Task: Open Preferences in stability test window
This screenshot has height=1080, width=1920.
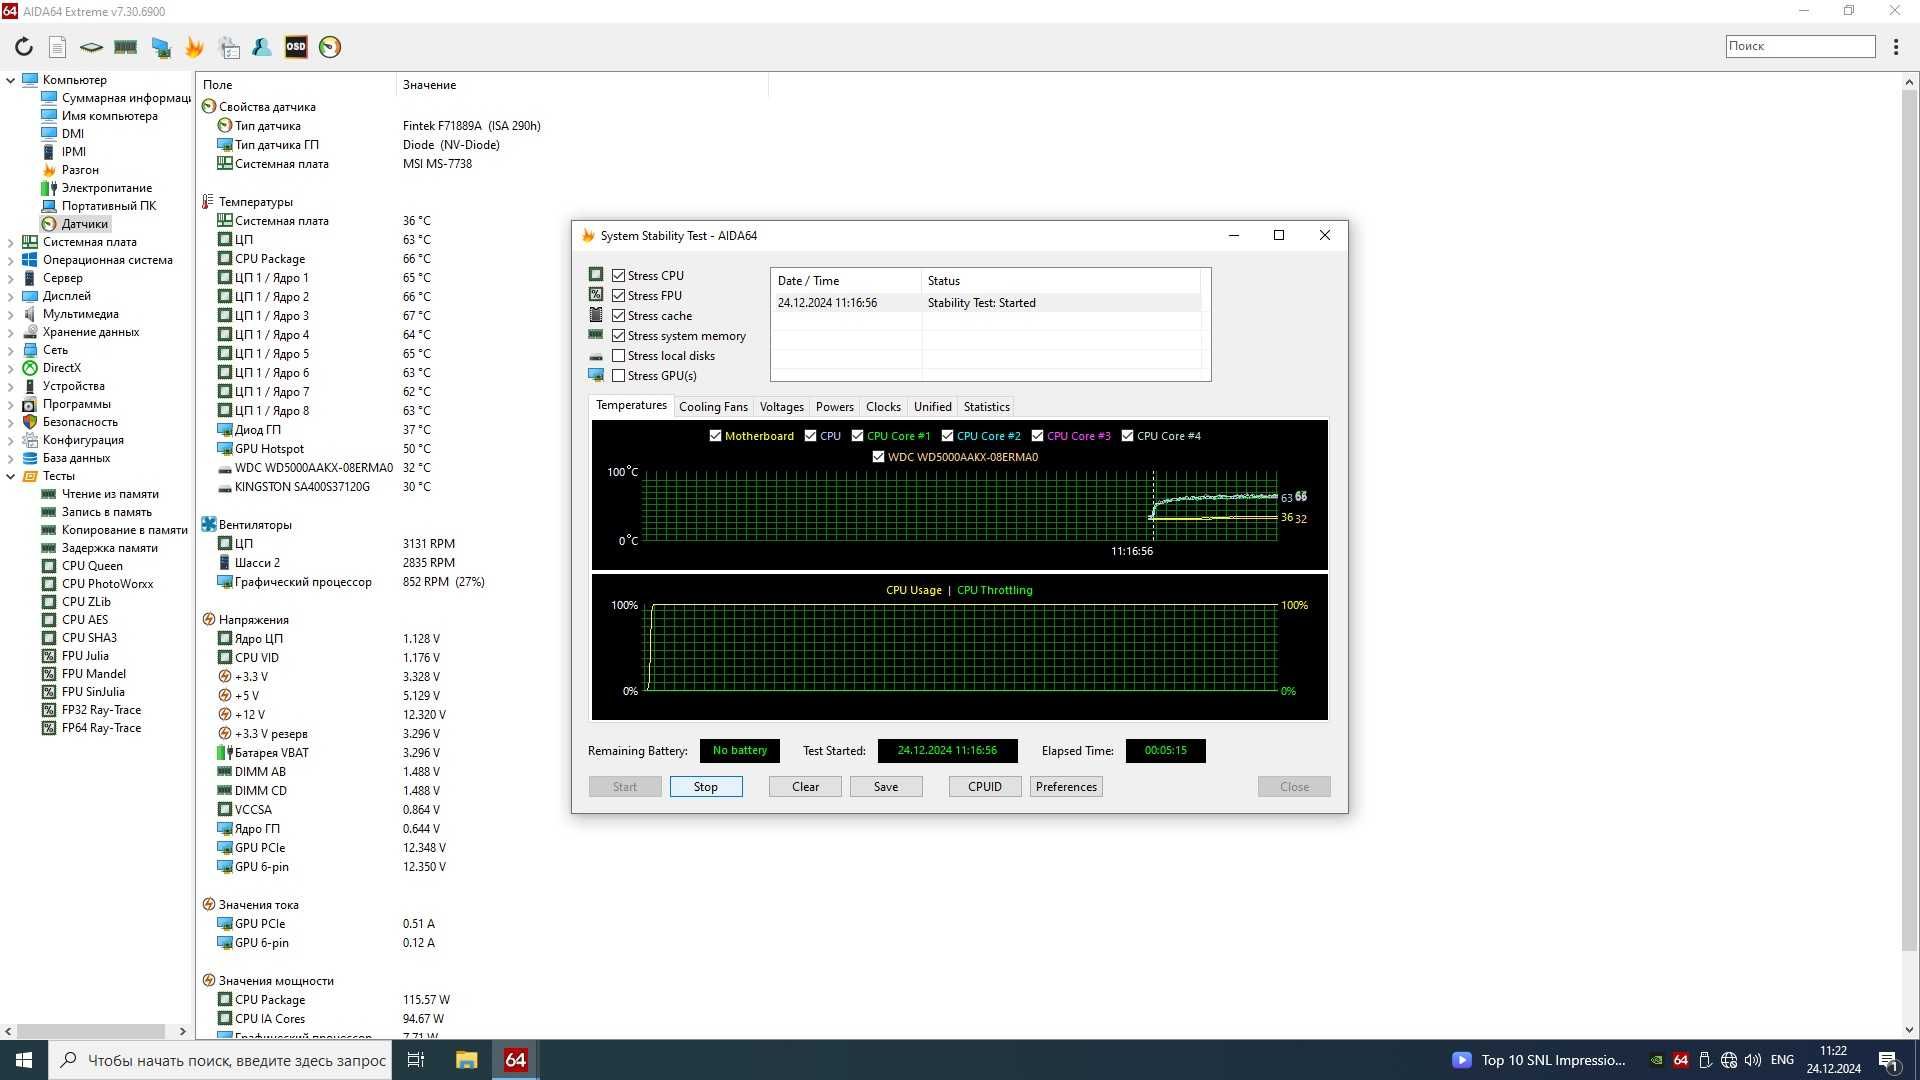Action: coord(1066,787)
